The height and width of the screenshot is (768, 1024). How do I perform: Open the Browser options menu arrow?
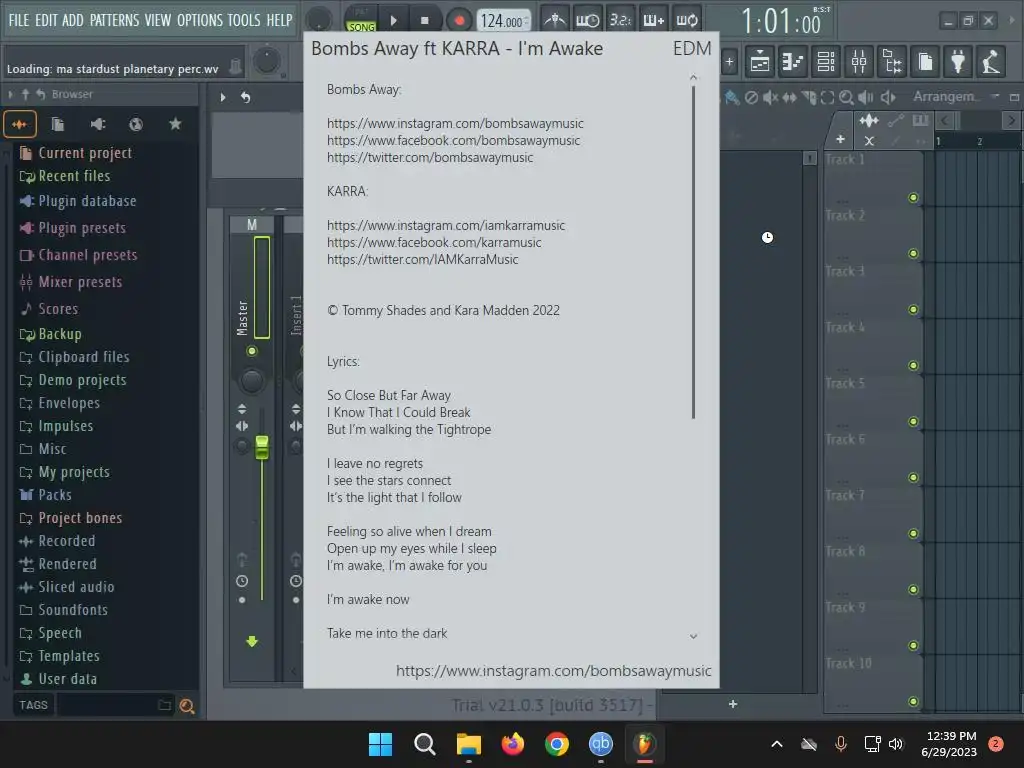10,95
